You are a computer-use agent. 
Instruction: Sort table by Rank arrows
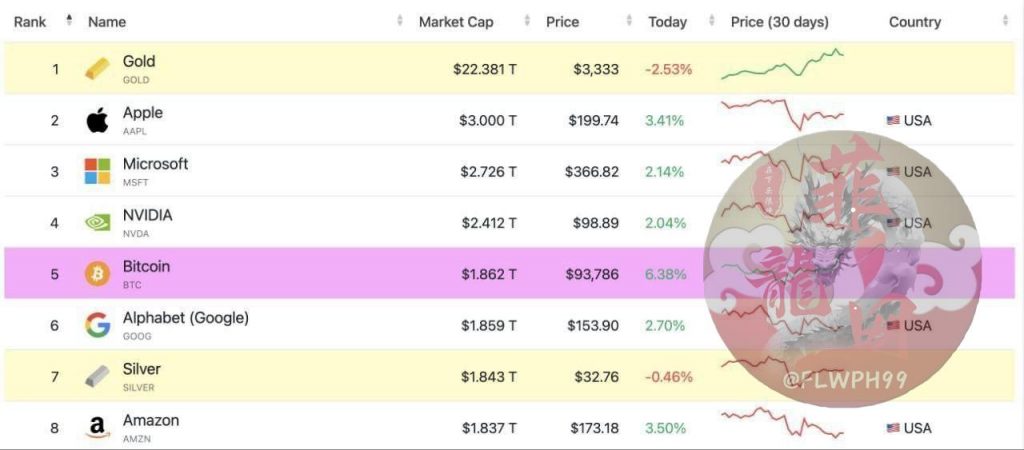(x=69, y=21)
